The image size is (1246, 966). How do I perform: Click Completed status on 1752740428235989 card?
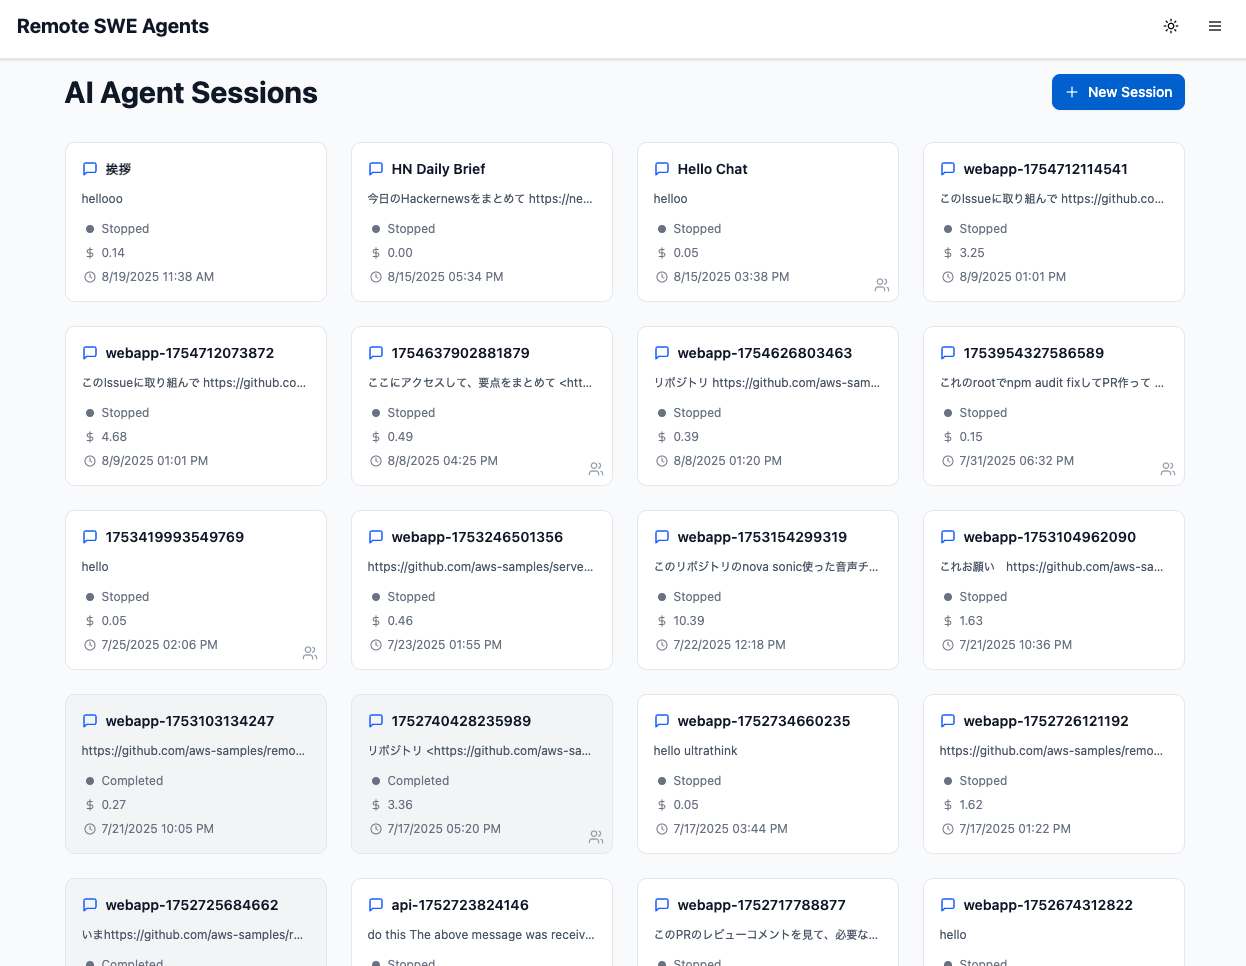pyautogui.click(x=418, y=781)
